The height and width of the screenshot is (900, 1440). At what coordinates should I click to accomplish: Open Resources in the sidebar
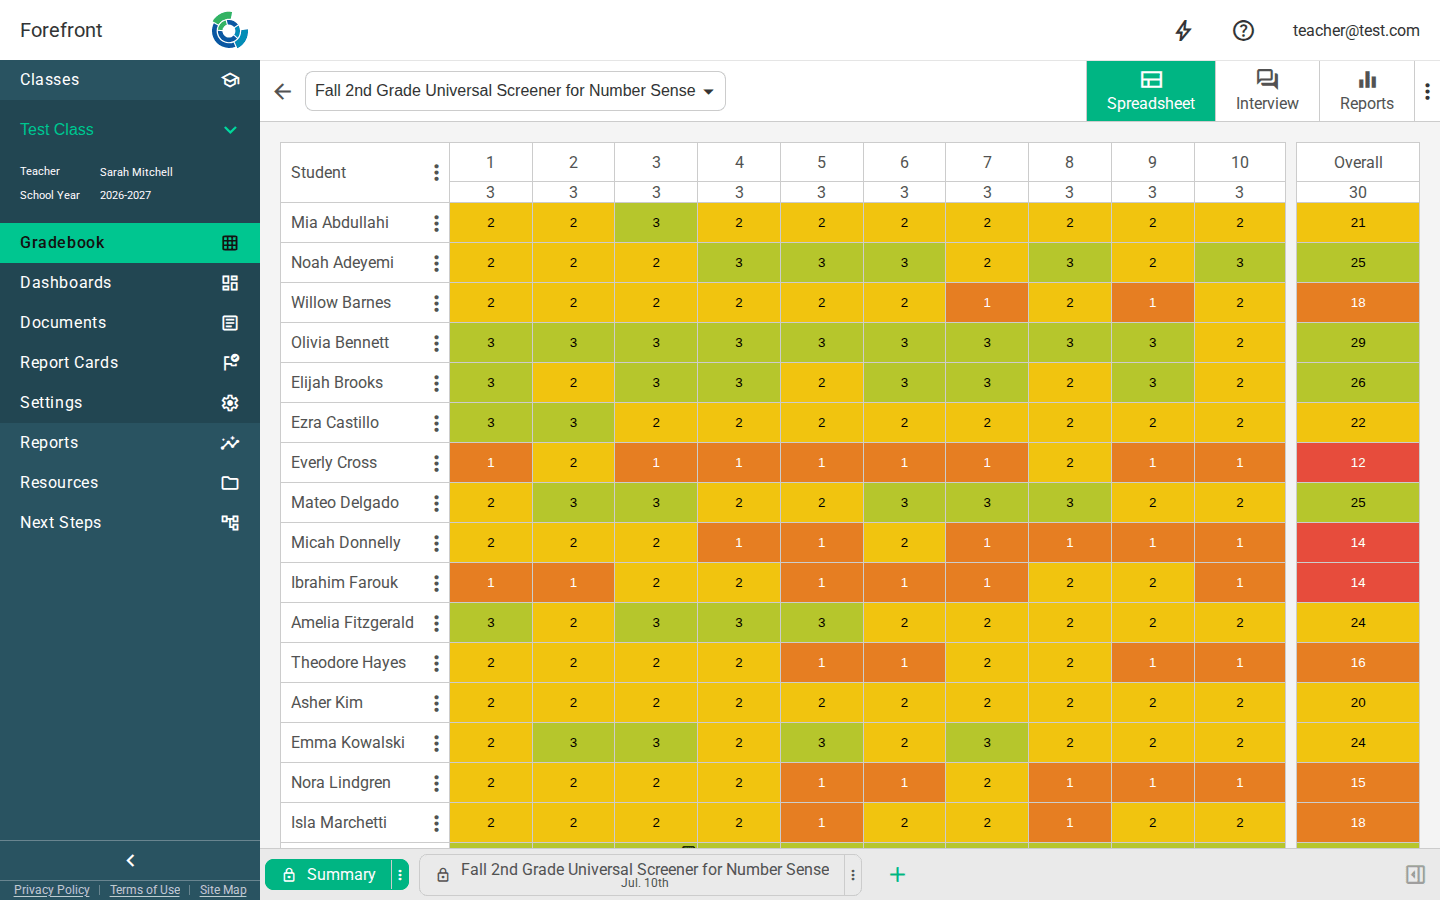[130, 483]
